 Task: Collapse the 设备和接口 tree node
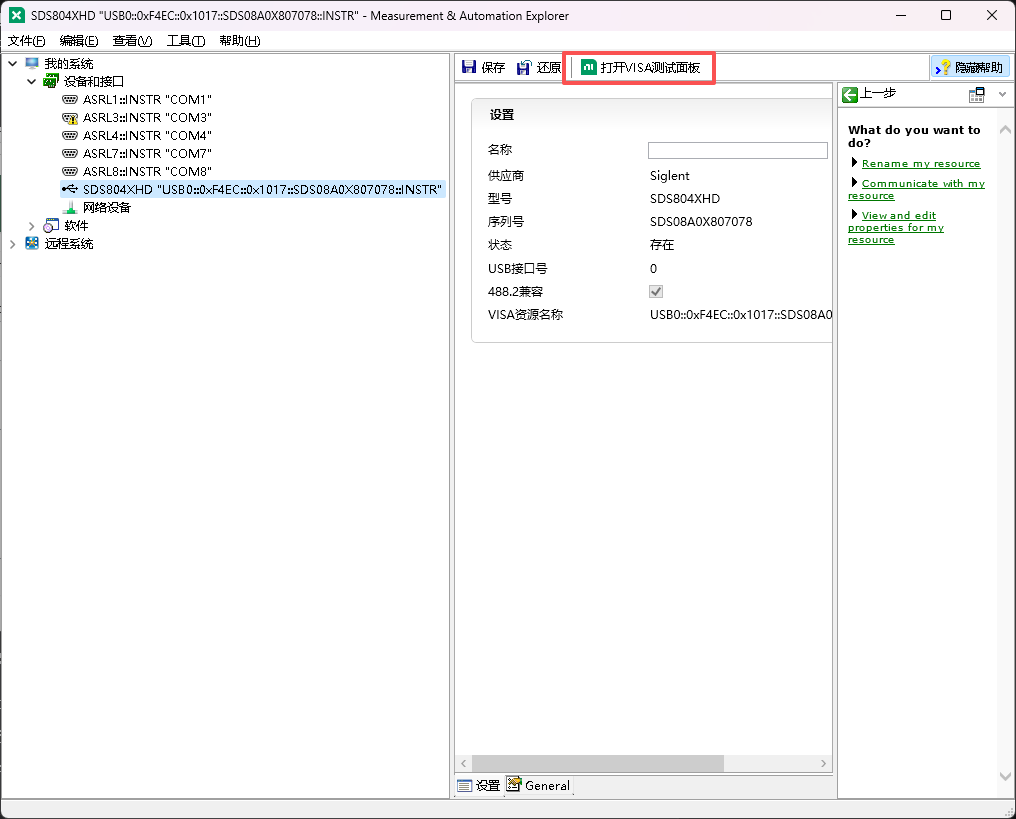click(32, 82)
